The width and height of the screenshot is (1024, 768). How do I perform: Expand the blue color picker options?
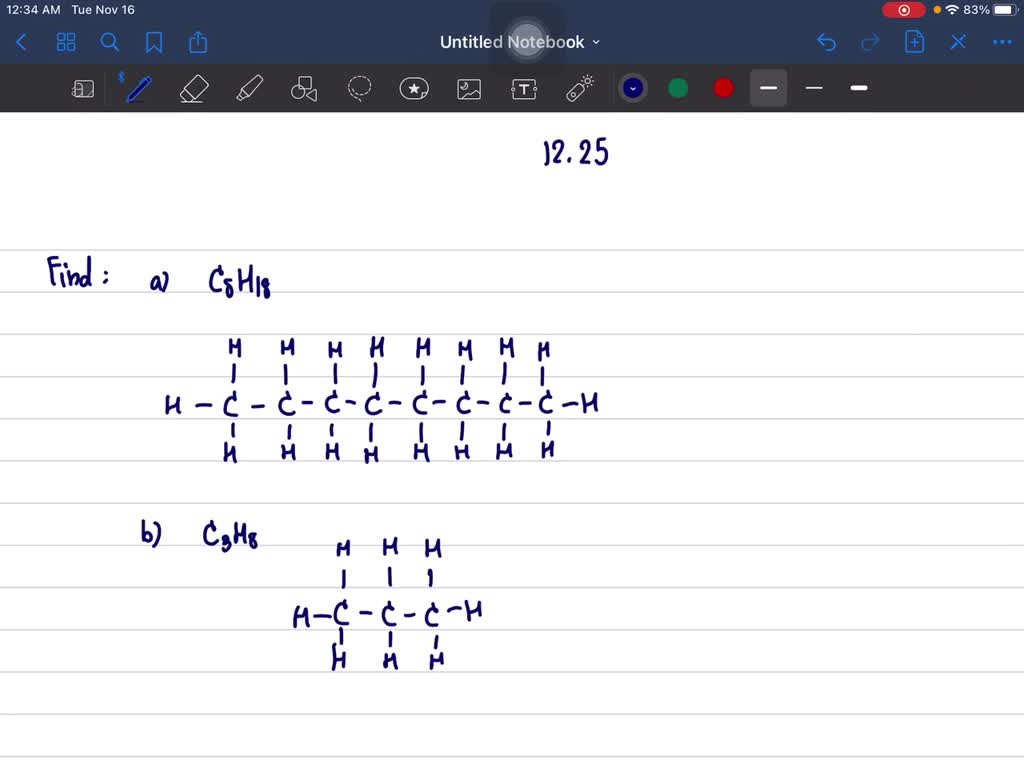click(632, 88)
